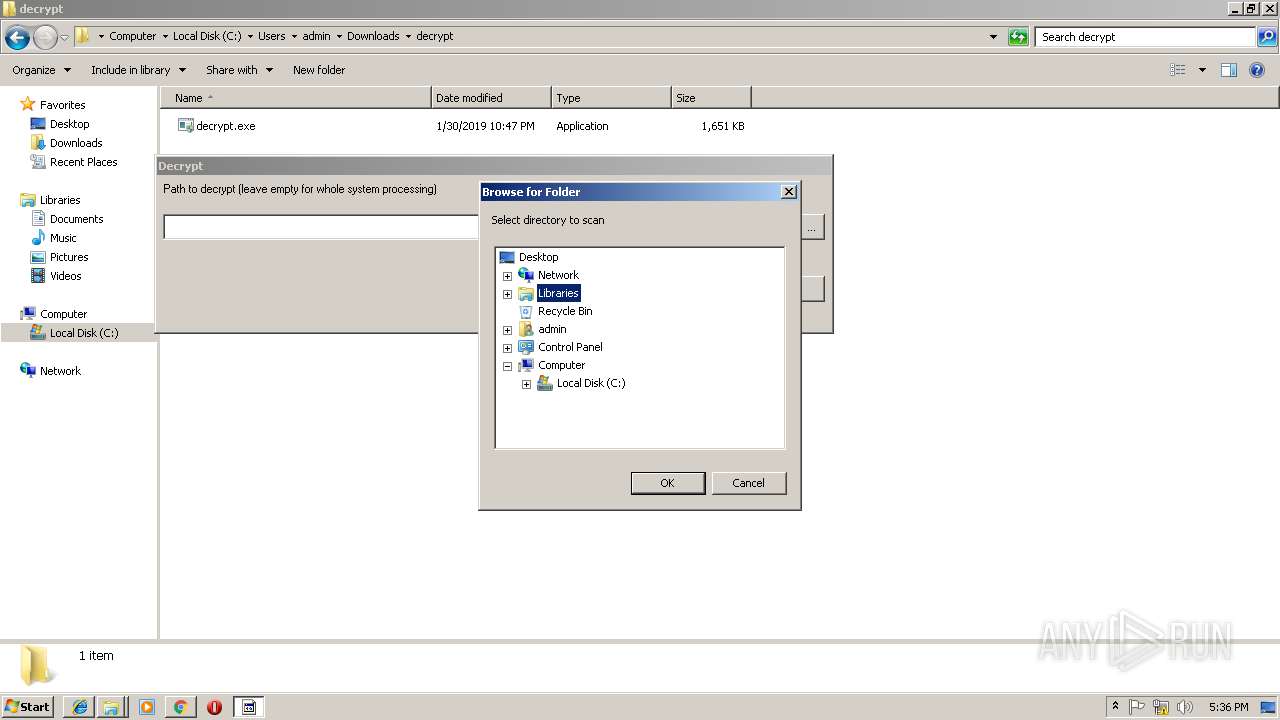Select Documents under Libraries sidebar
Image resolution: width=1280 pixels, height=720 pixels.
tap(76, 219)
